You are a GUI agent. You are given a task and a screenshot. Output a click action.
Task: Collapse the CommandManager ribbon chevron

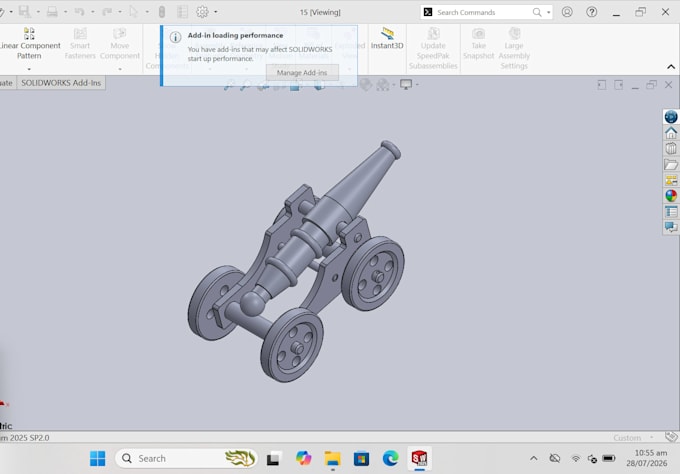[x=671, y=66]
